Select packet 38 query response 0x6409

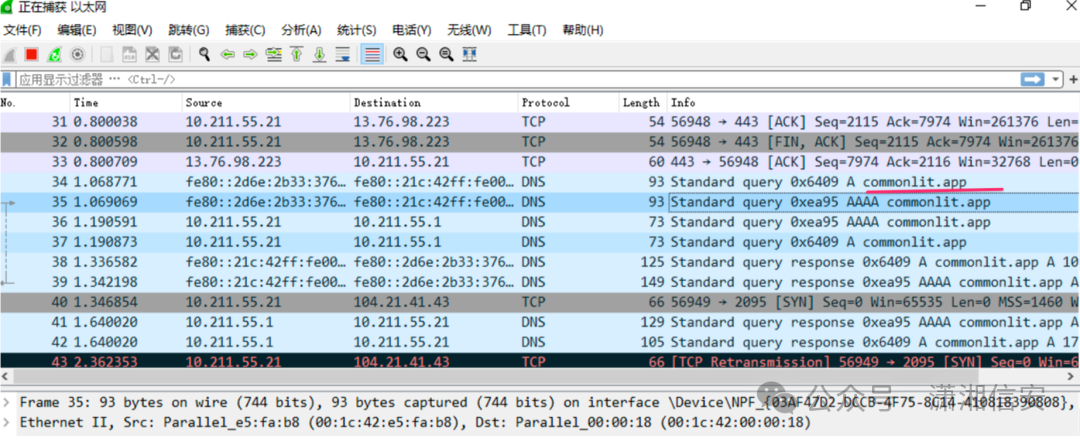540,262
